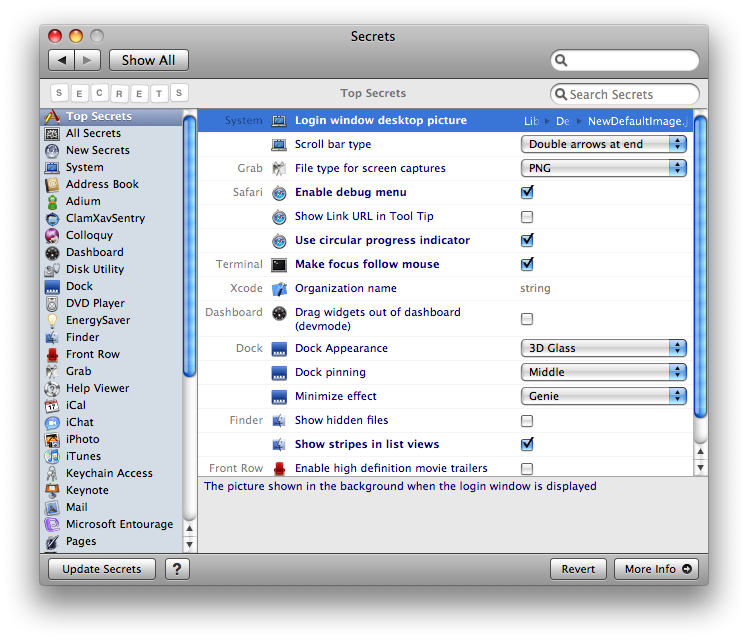The height and width of the screenshot is (640, 748).
Task: Select Login window desktop picture row
Action: point(445,120)
